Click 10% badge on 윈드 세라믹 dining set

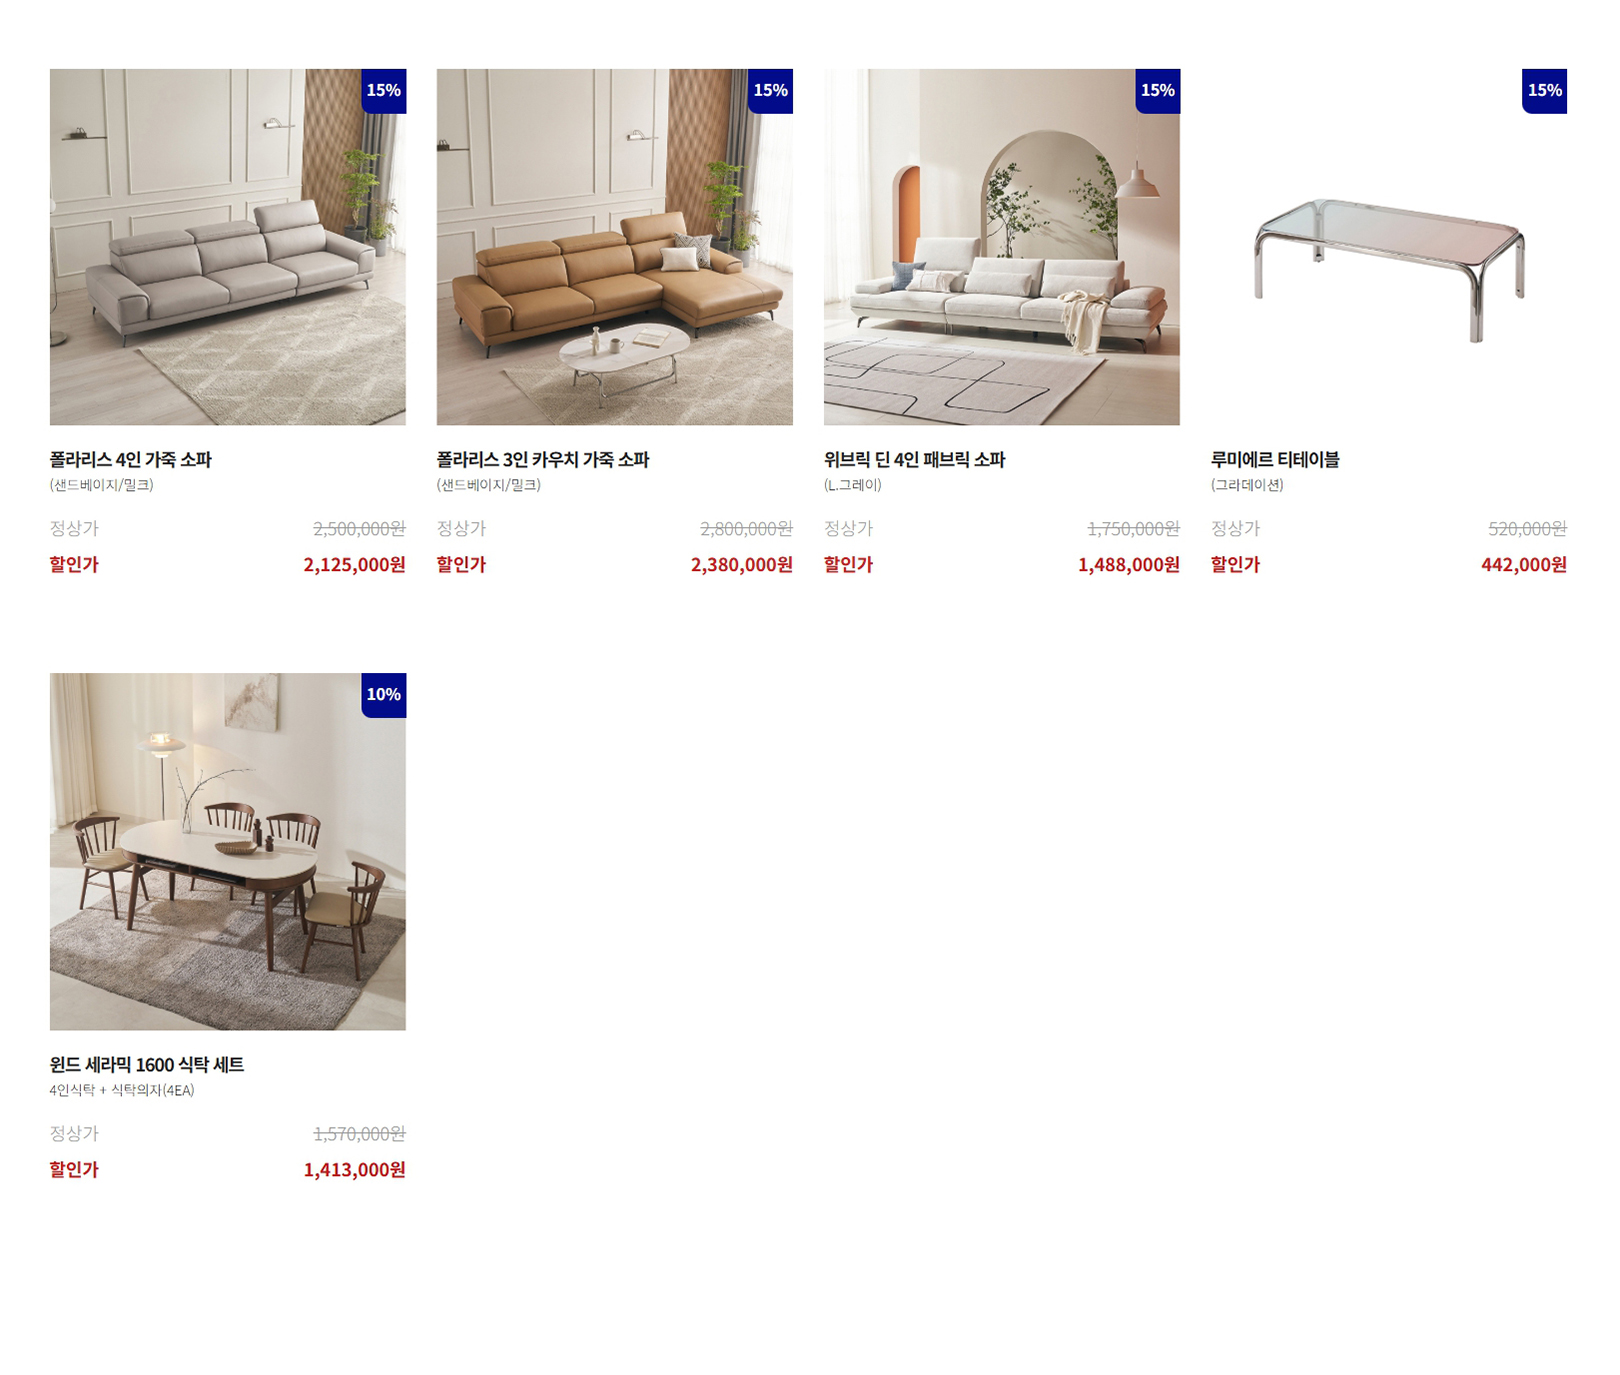[x=384, y=695]
